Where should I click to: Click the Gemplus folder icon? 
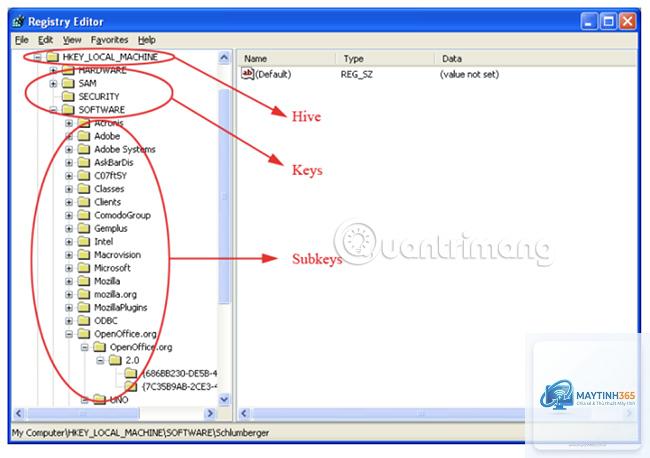(x=84, y=228)
